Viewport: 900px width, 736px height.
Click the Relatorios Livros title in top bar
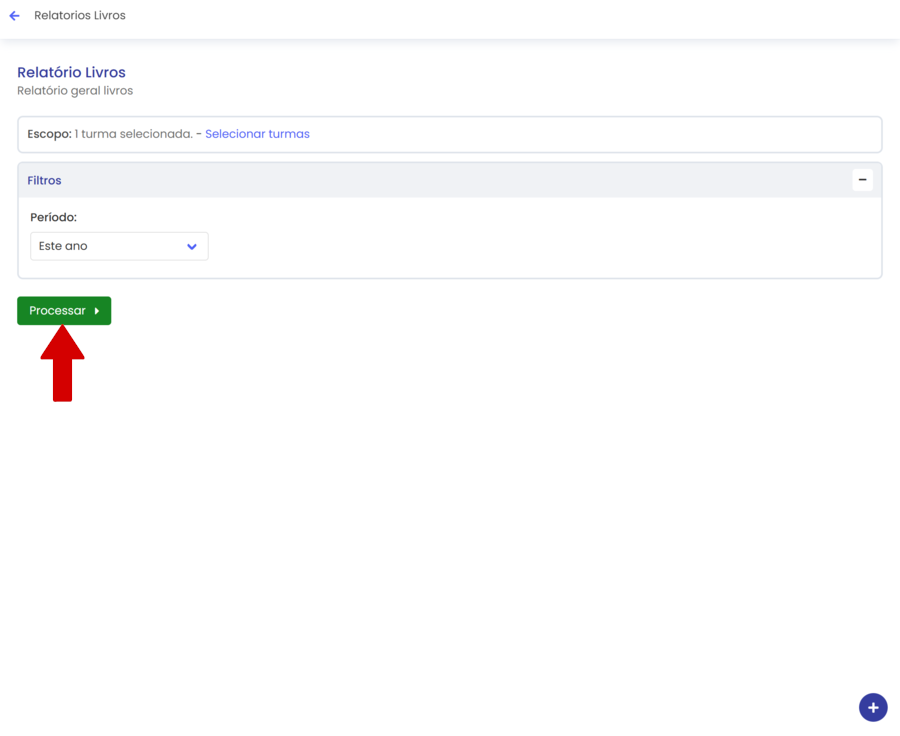coord(80,16)
